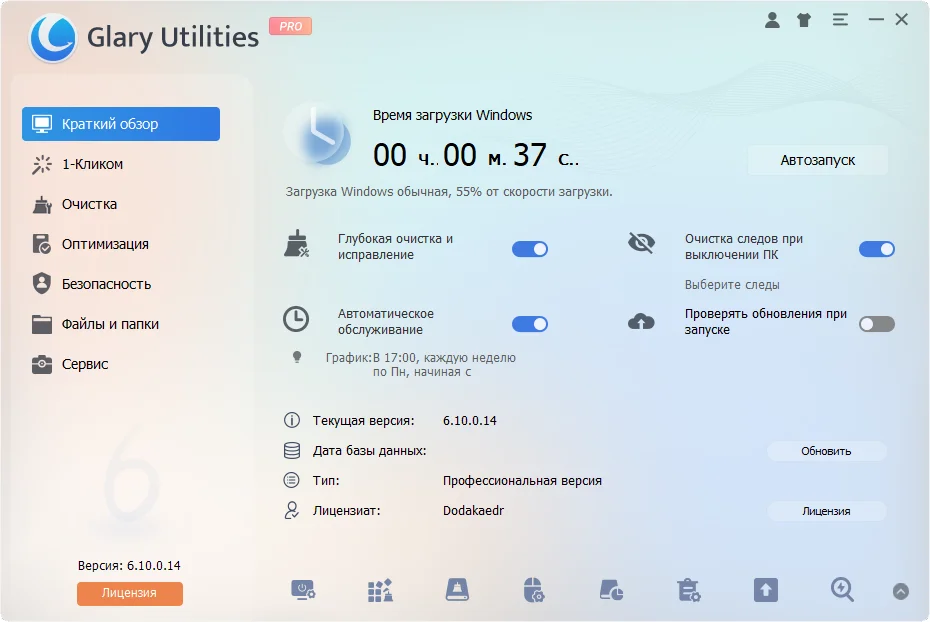
Task: Click the registry cleaner grid icon
Action: 380,590
